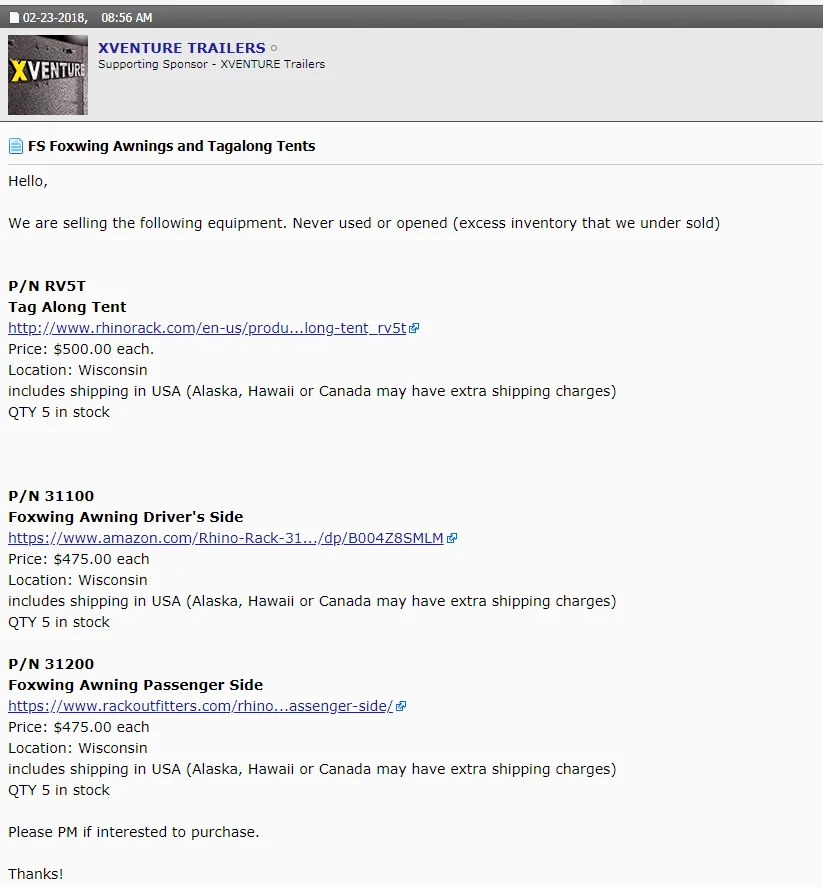Image resolution: width=823 pixels, height=887 pixels.
Task: Click the external link icon after the rackoutfitters URL
Action: (x=401, y=706)
